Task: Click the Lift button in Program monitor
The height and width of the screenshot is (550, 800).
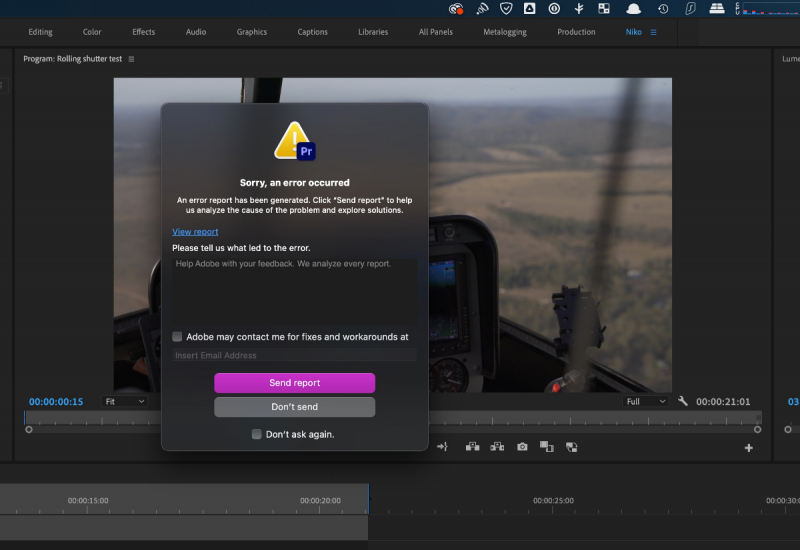Action: click(472, 447)
